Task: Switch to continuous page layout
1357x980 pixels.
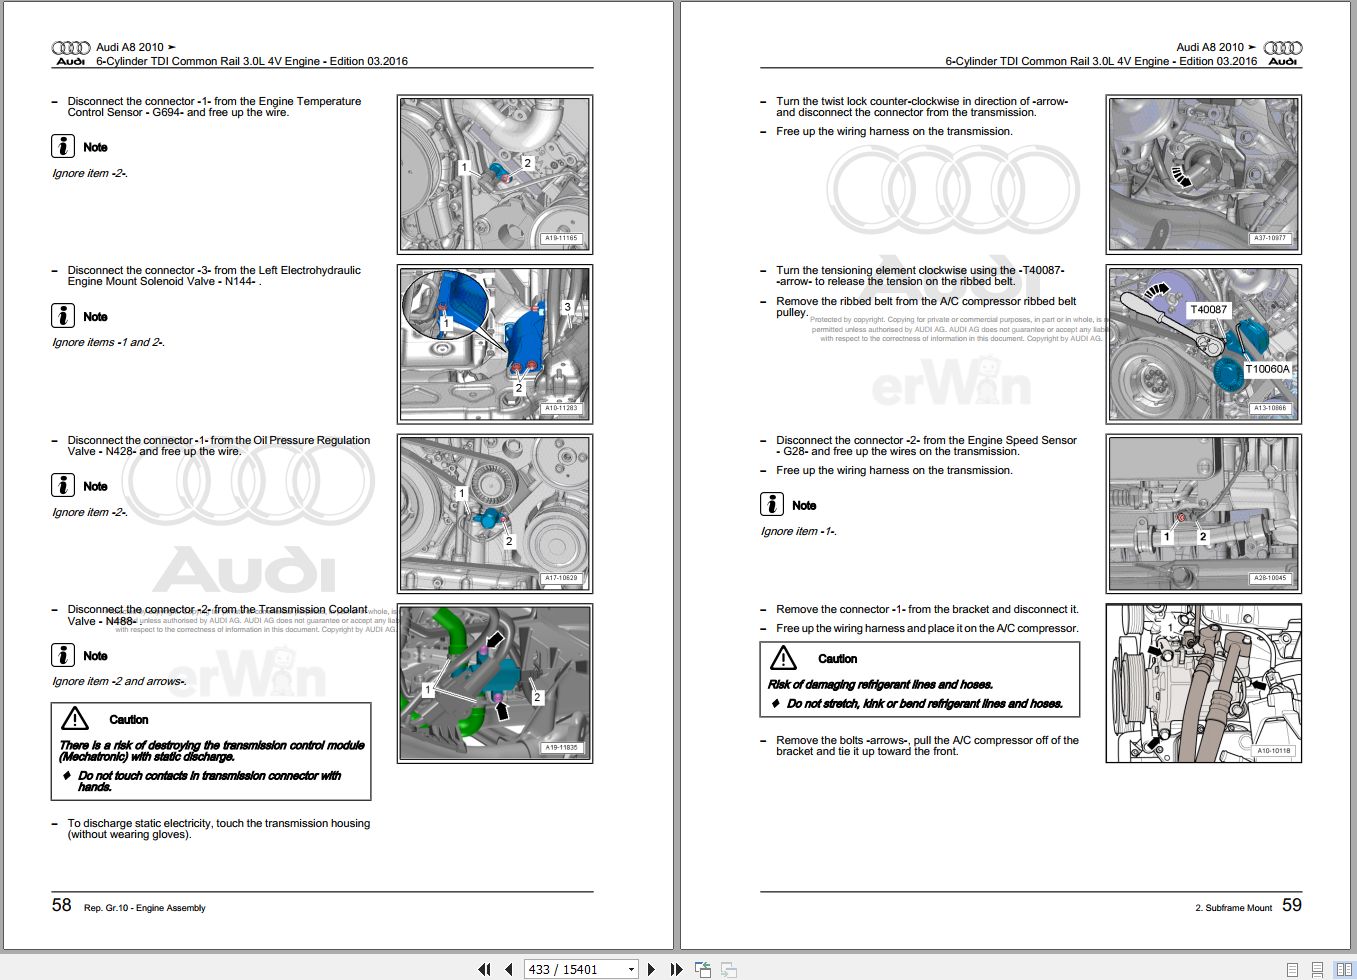Action: coord(1318,969)
